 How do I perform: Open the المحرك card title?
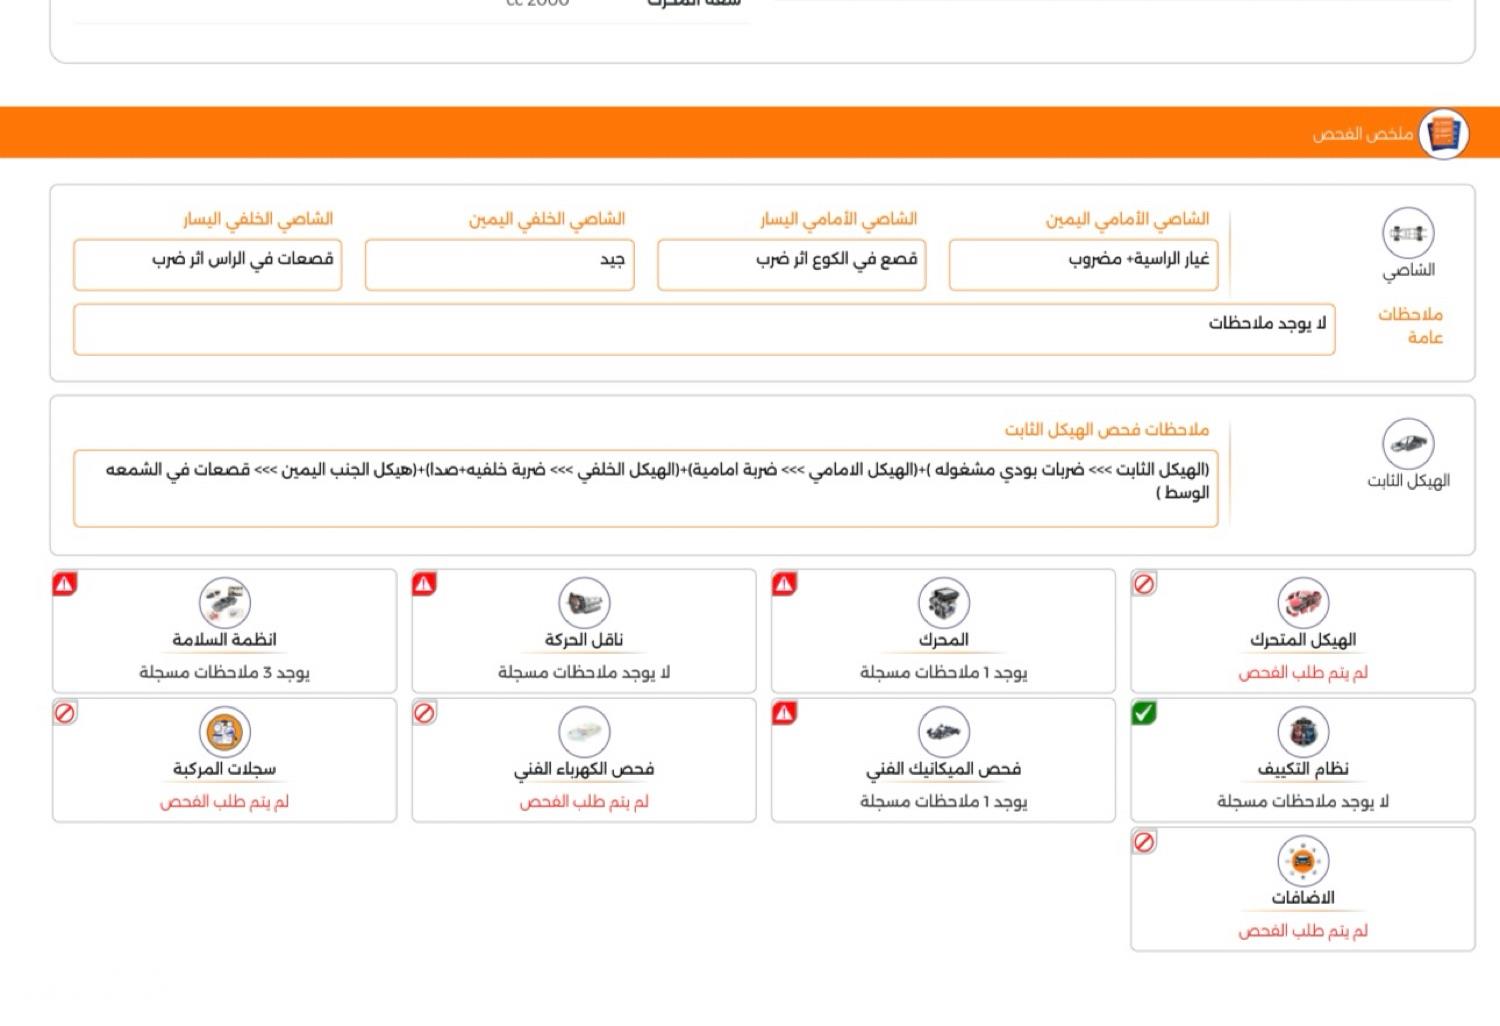(x=944, y=639)
